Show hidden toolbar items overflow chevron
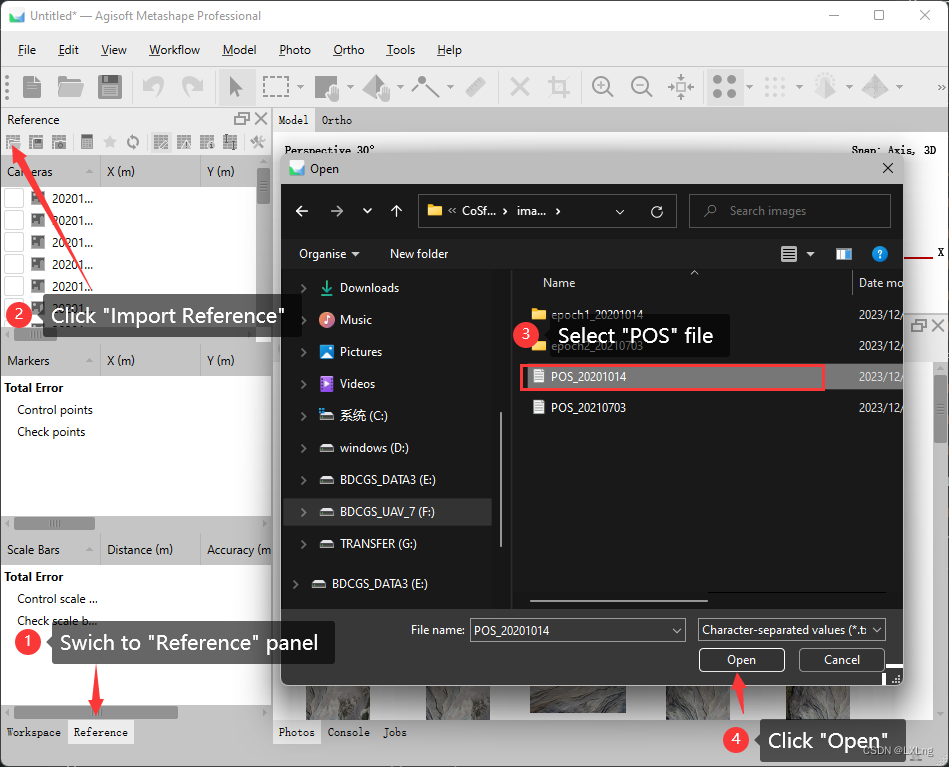Screen dimensions: 949x767 (941, 87)
